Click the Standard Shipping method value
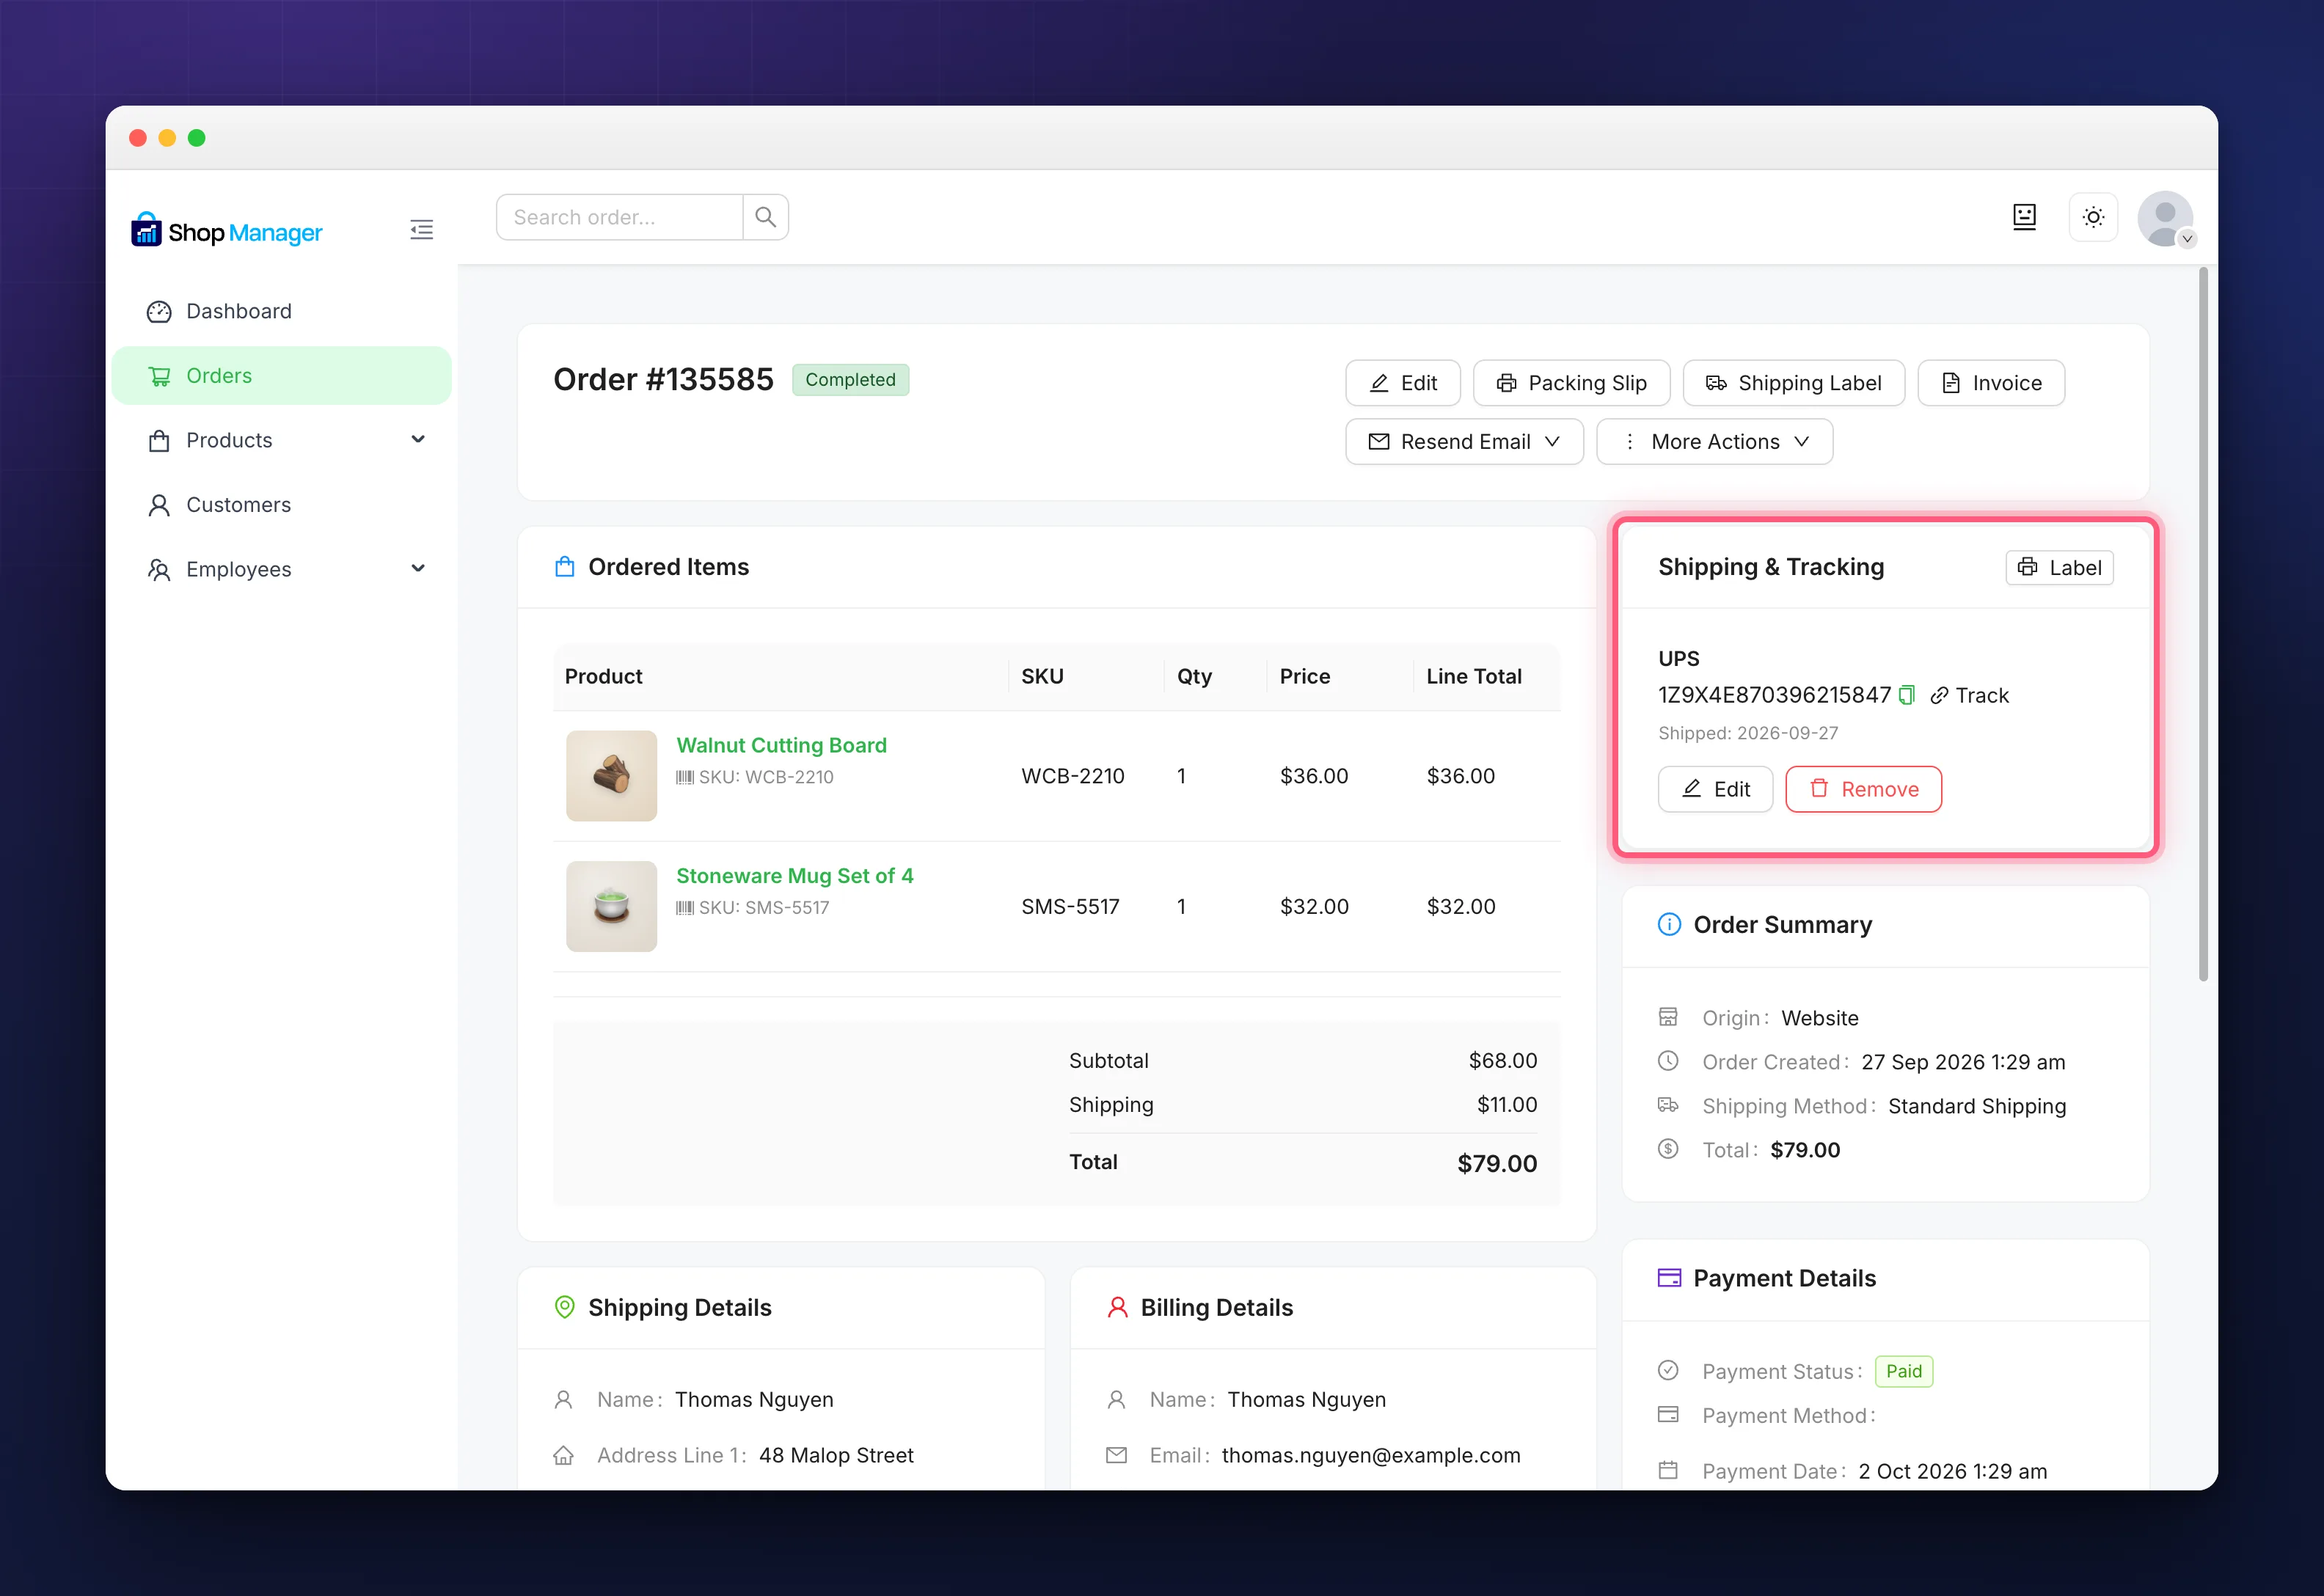2324x1596 pixels. tap(1976, 1106)
